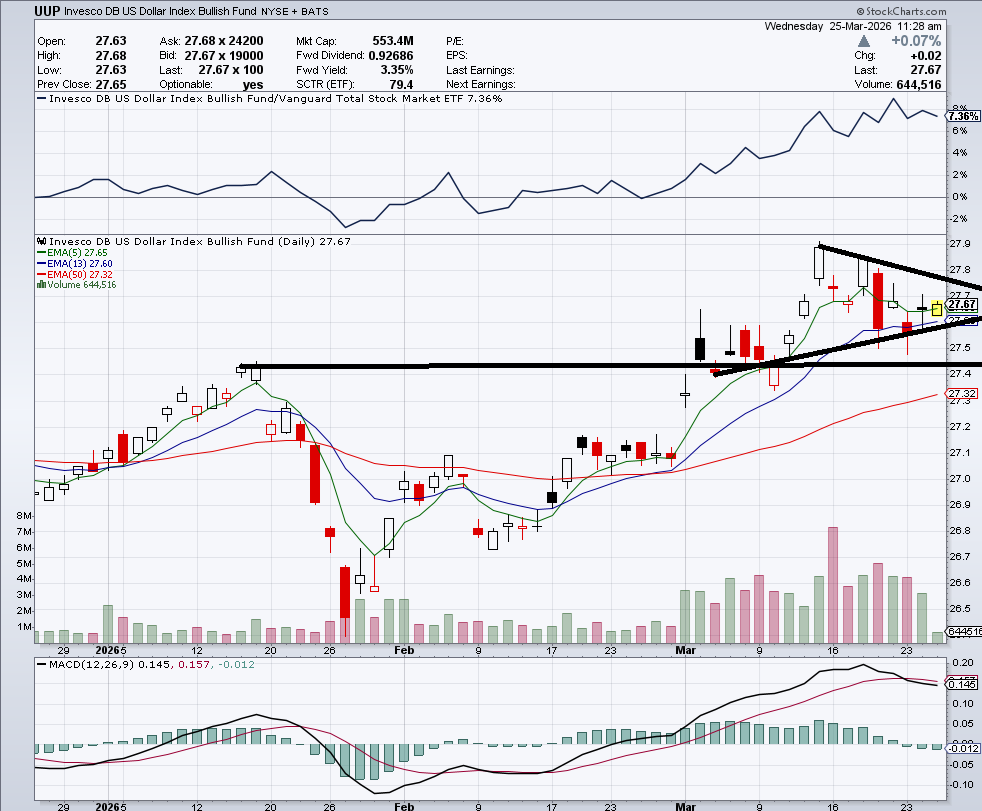Click the Fwd Yield value 3.35%
The image size is (982, 811).
397,70
